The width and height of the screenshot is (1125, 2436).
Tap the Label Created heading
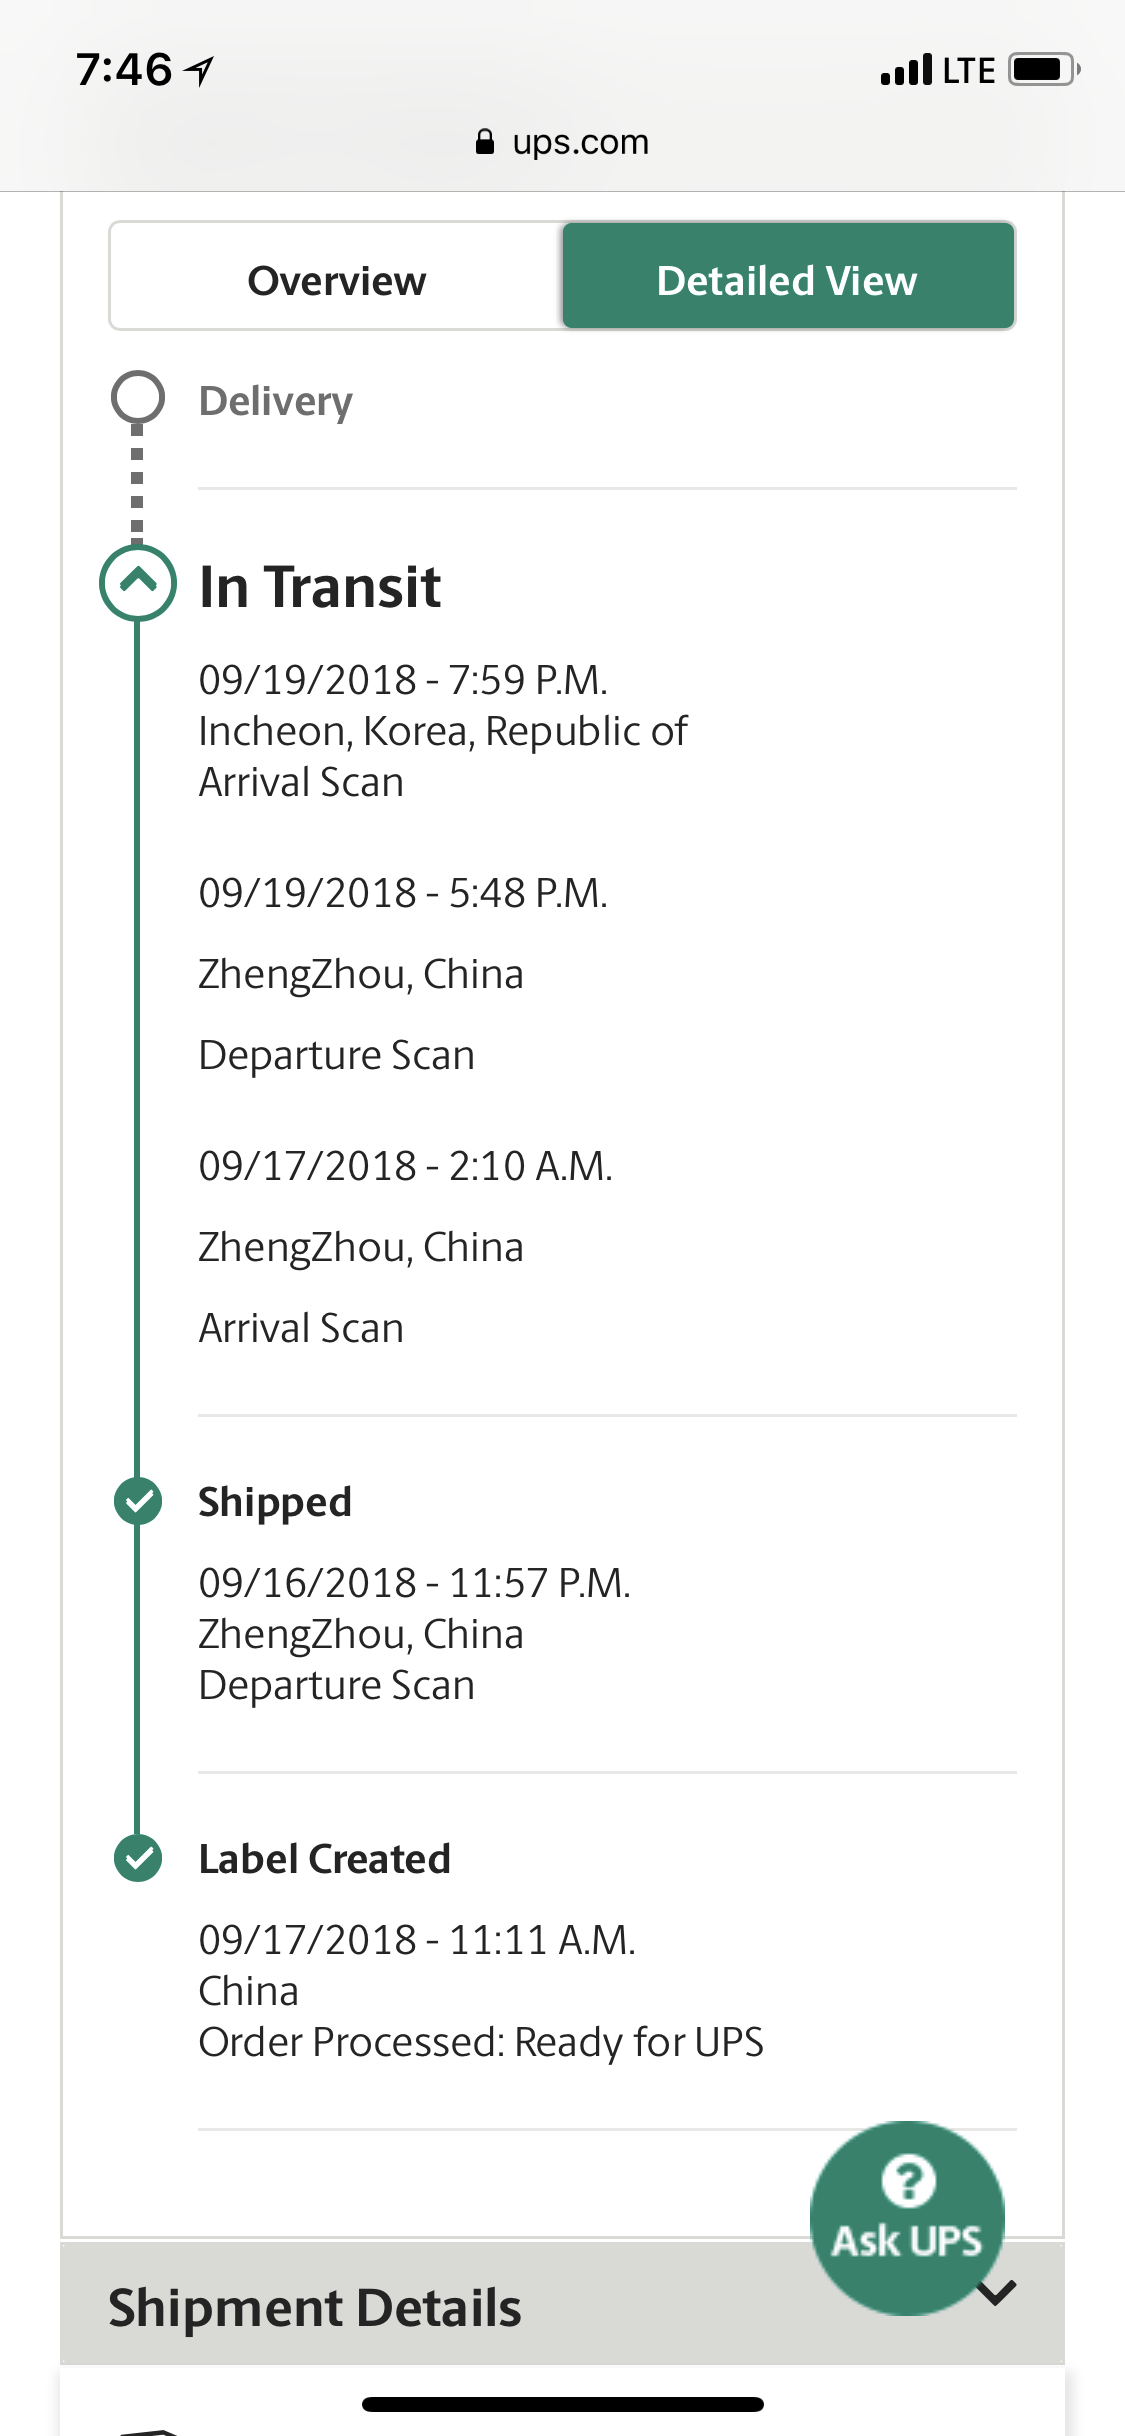point(325,1859)
